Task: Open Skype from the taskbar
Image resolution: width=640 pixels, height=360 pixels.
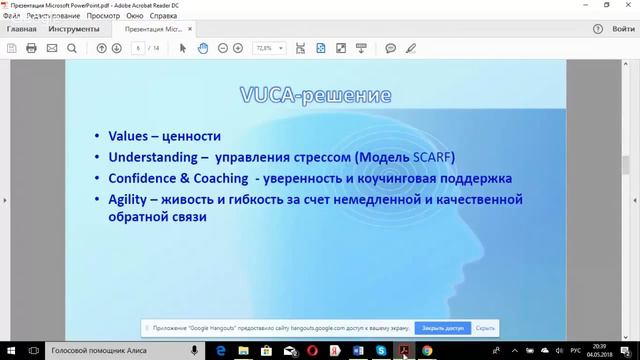Action: (381, 351)
